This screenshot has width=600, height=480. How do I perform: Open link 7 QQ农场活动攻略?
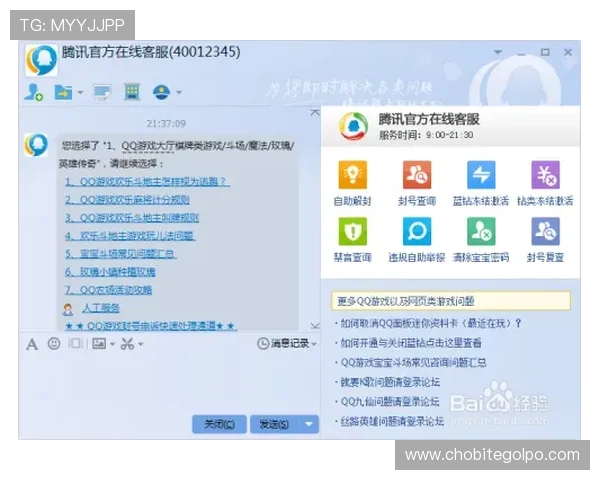click(108, 290)
